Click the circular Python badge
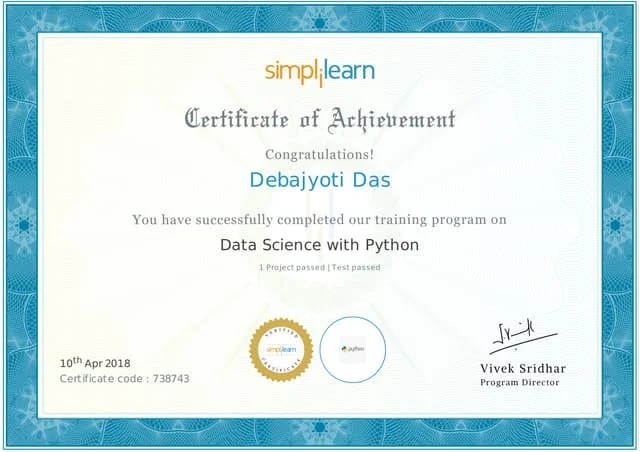Image resolution: width=640 pixels, height=452 pixels. pos(353,350)
